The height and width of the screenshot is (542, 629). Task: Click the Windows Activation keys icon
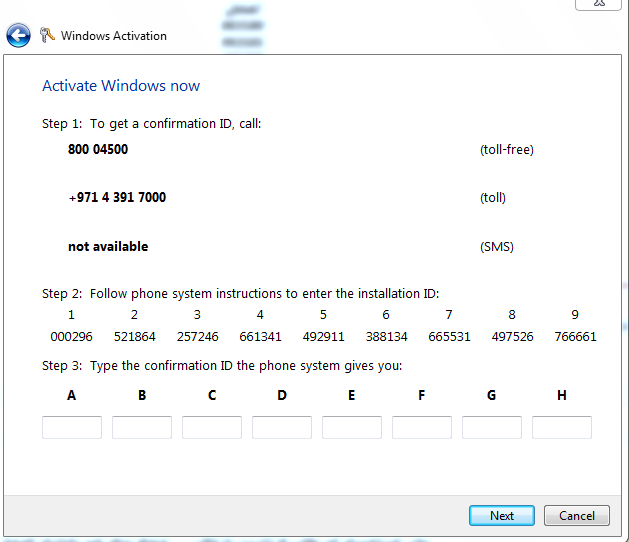[47, 35]
